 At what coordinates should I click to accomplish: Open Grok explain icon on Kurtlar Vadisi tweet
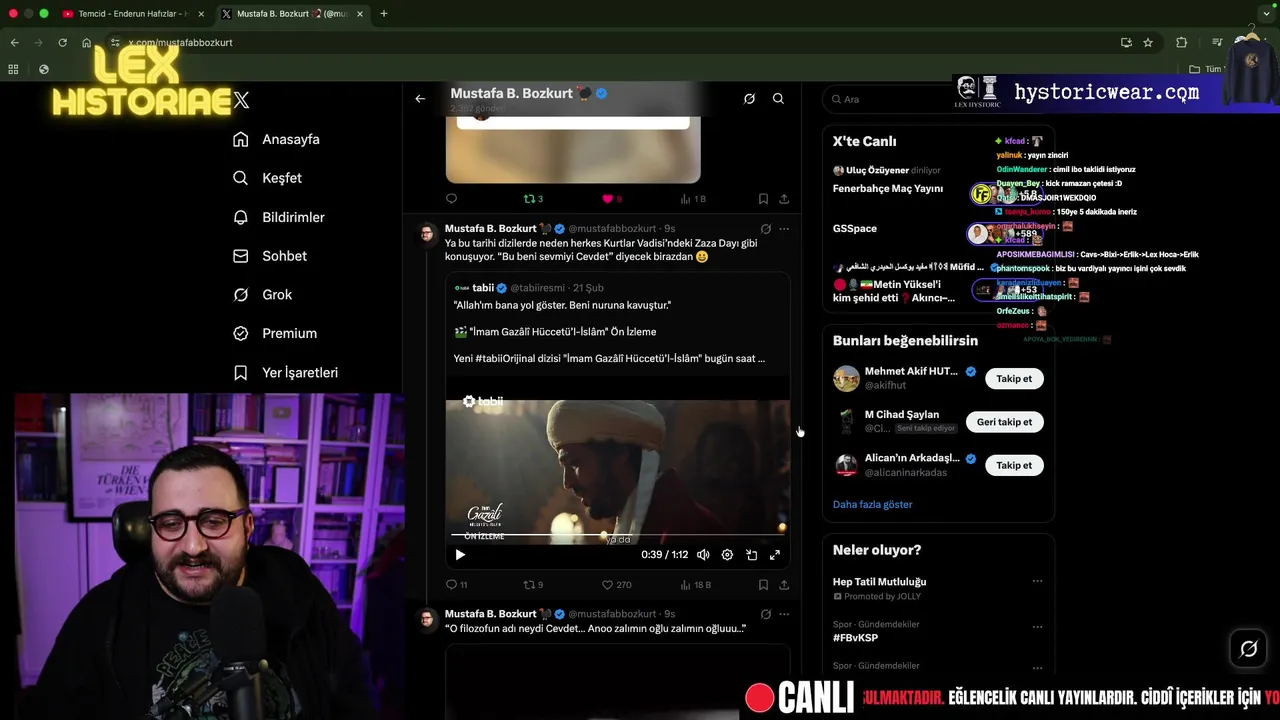point(765,229)
